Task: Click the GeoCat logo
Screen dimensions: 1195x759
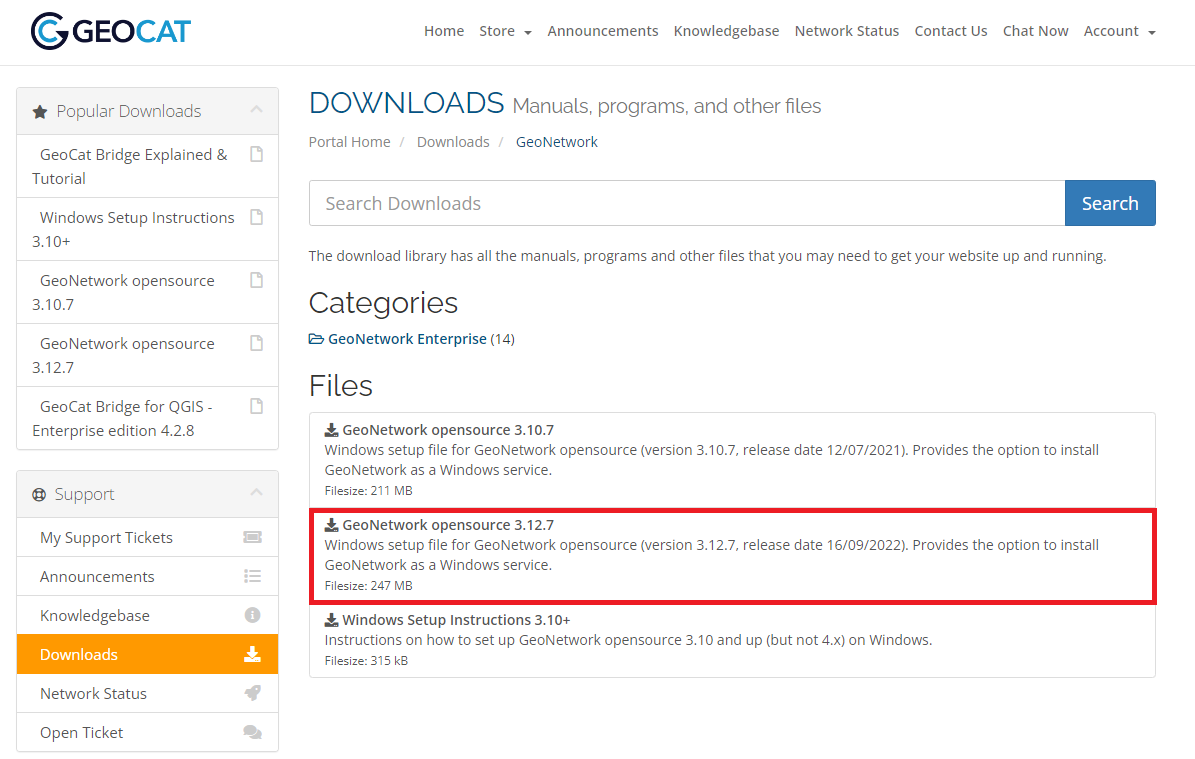Action: click(111, 31)
